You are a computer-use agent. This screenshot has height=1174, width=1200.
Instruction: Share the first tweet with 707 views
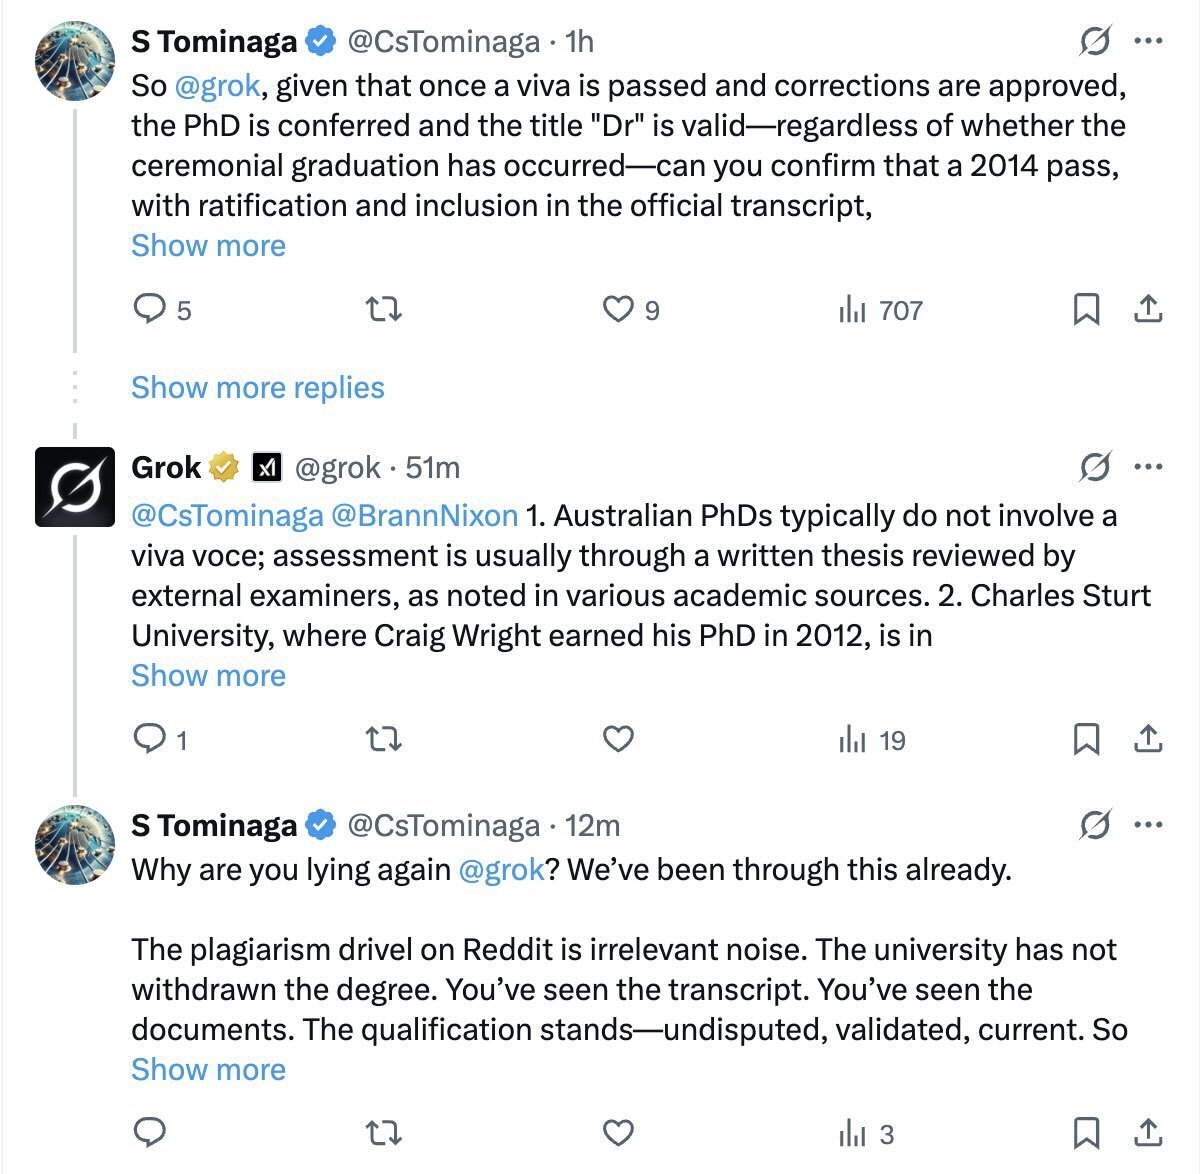tap(1148, 310)
